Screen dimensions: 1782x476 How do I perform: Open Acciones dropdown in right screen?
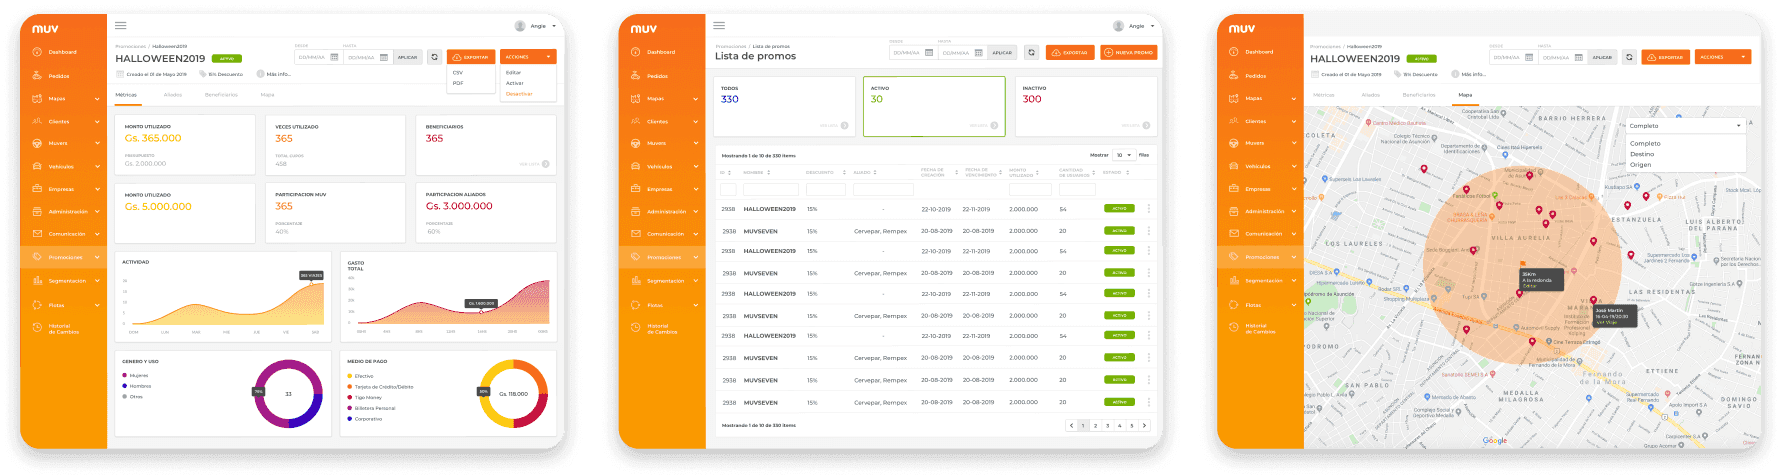1723,57
